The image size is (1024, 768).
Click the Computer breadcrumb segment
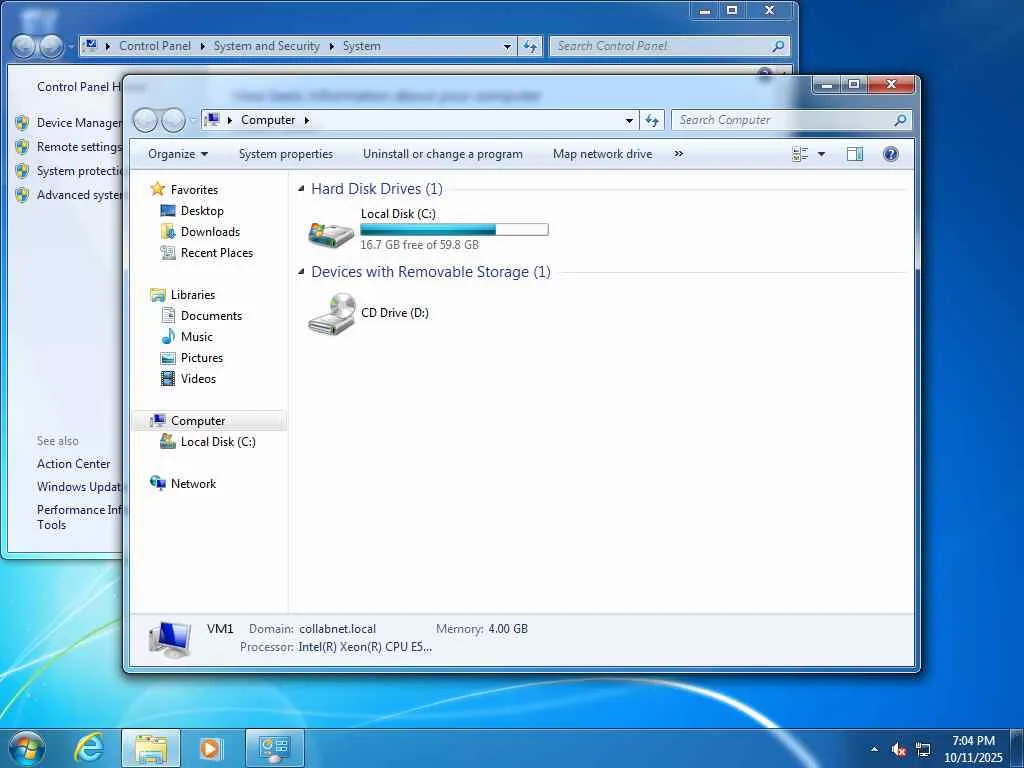pos(268,120)
